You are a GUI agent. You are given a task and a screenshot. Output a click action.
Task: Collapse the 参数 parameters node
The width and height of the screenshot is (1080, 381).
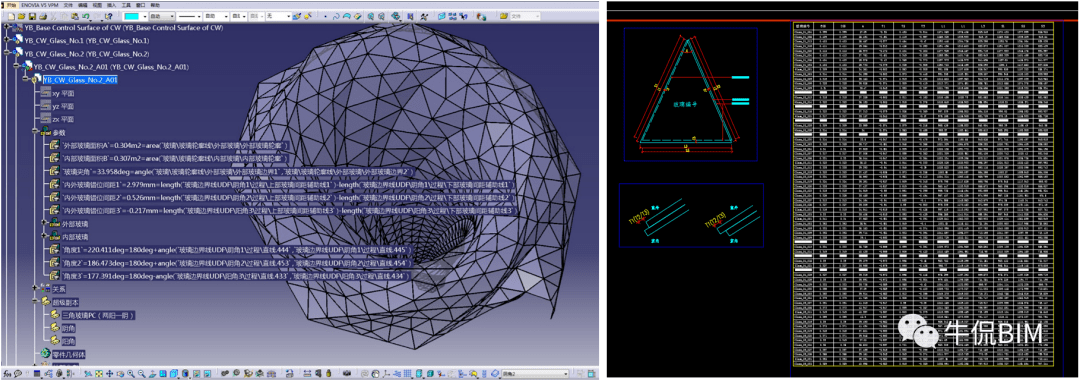34,132
